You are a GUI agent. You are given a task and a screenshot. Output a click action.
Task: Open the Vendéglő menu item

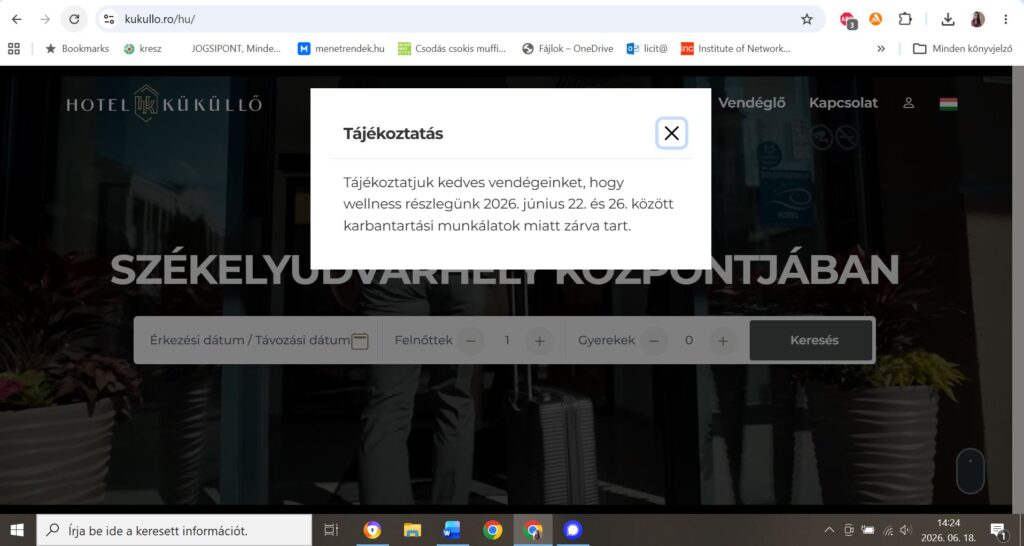click(752, 103)
